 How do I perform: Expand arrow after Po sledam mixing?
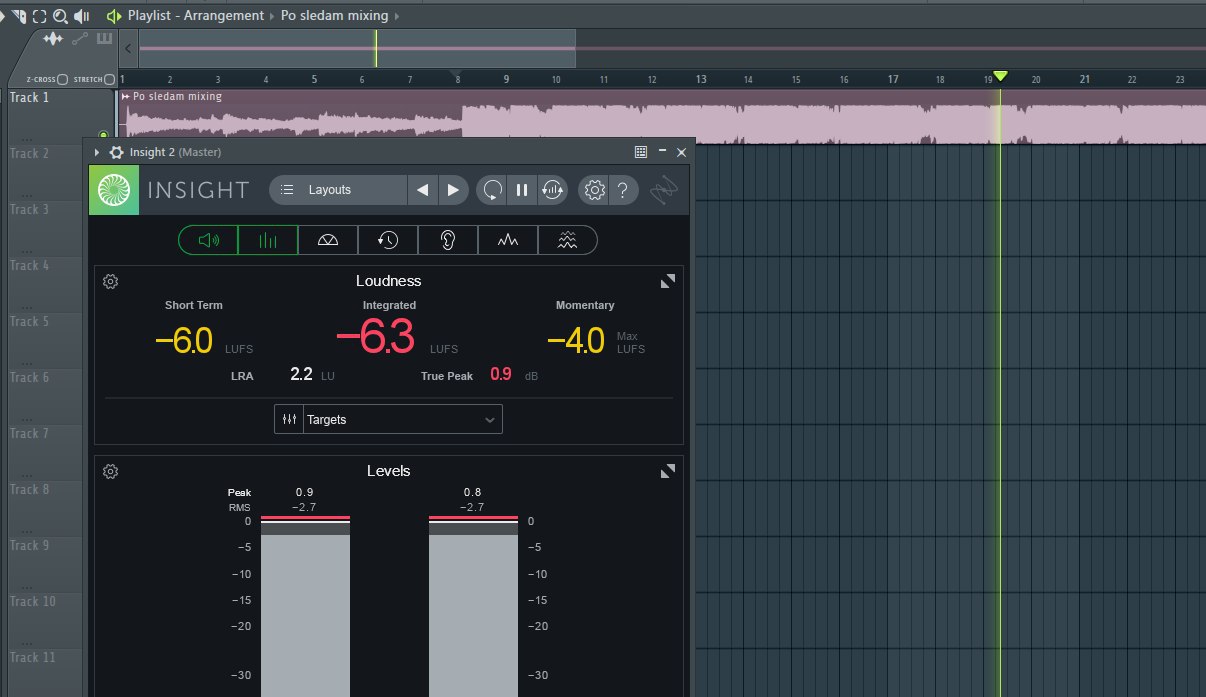pos(398,16)
